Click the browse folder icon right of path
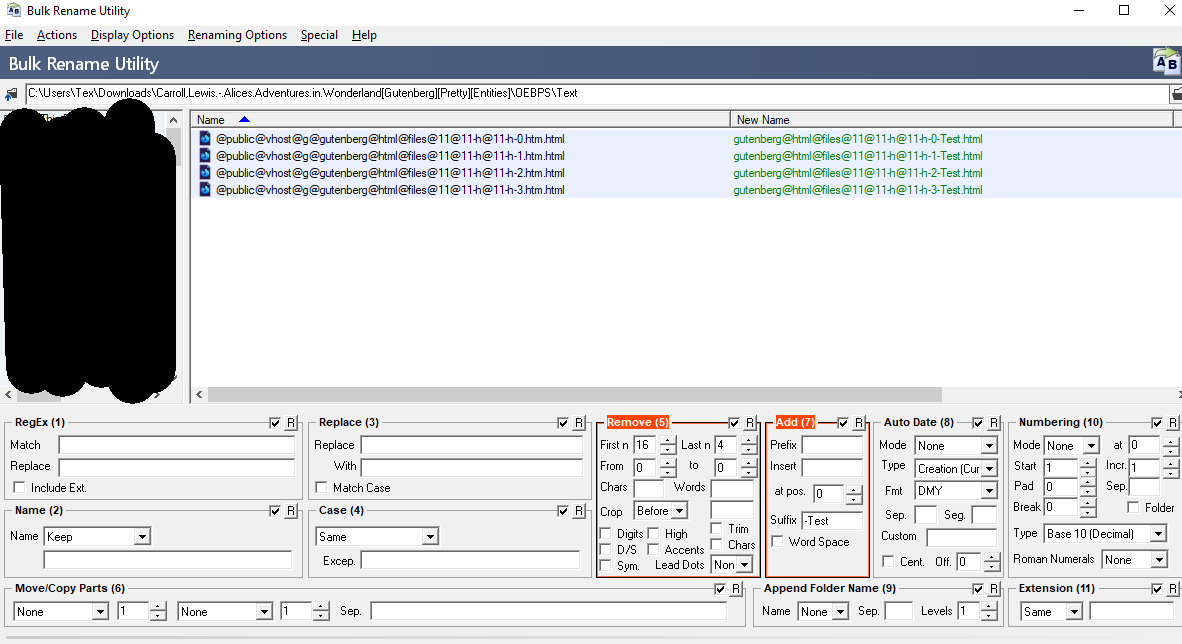The height and width of the screenshot is (644, 1182). (1176, 94)
